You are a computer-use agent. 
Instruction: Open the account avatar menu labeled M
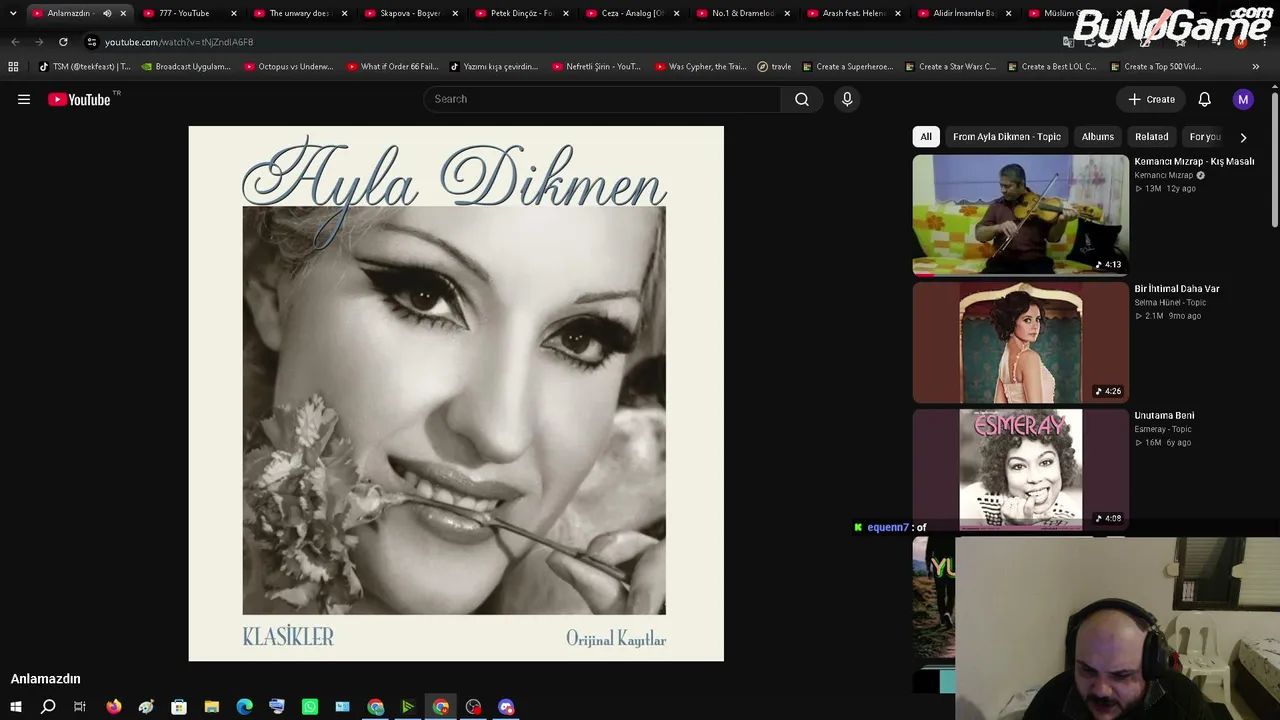[1243, 99]
